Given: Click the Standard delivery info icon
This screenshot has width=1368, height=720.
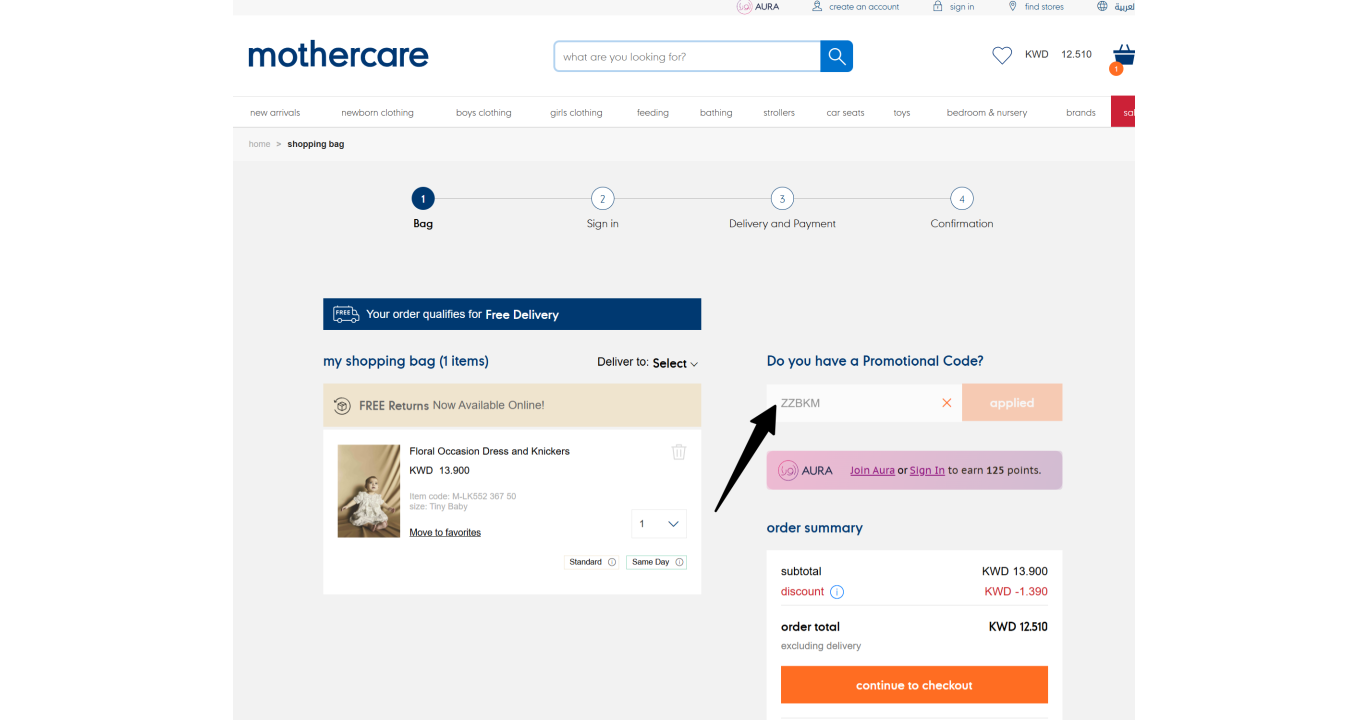Looking at the screenshot, I should [x=612, y=562].
